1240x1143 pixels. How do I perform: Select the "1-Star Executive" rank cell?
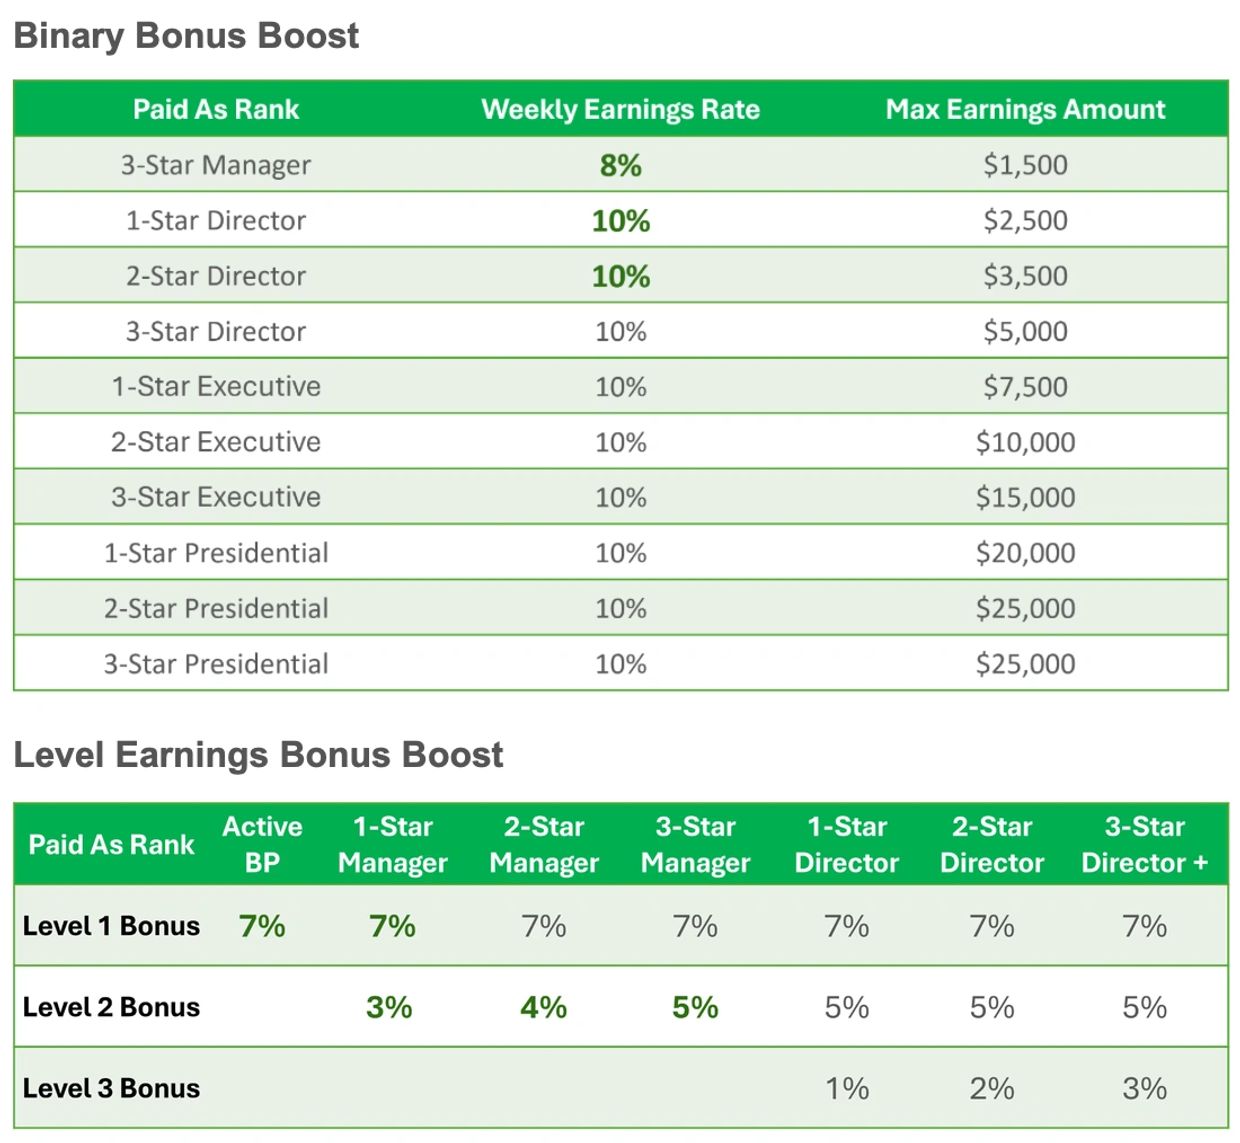coord(216,387)
